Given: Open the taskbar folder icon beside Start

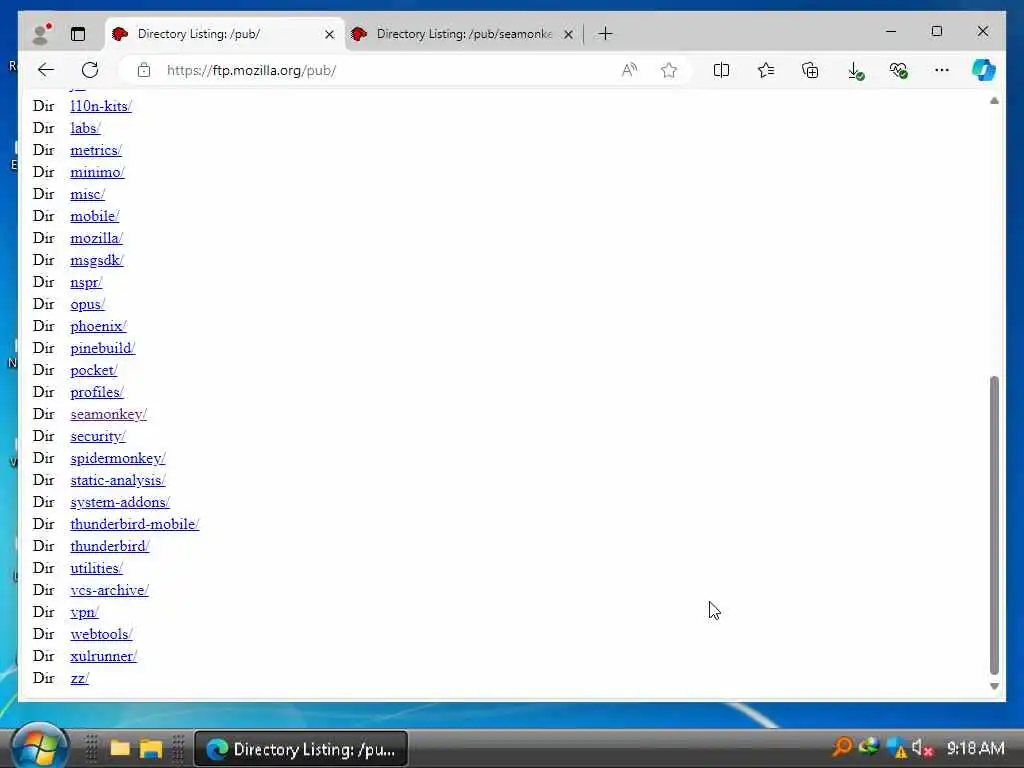Looking at the screenshot, I should coord(120,748).
